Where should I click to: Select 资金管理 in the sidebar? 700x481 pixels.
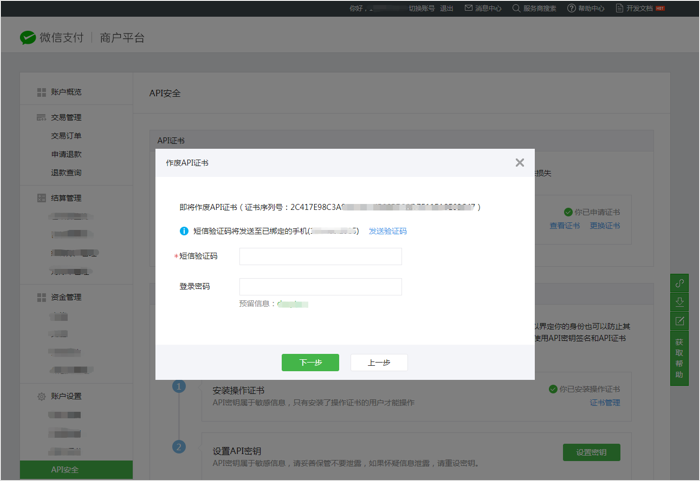tap(66, 297)
